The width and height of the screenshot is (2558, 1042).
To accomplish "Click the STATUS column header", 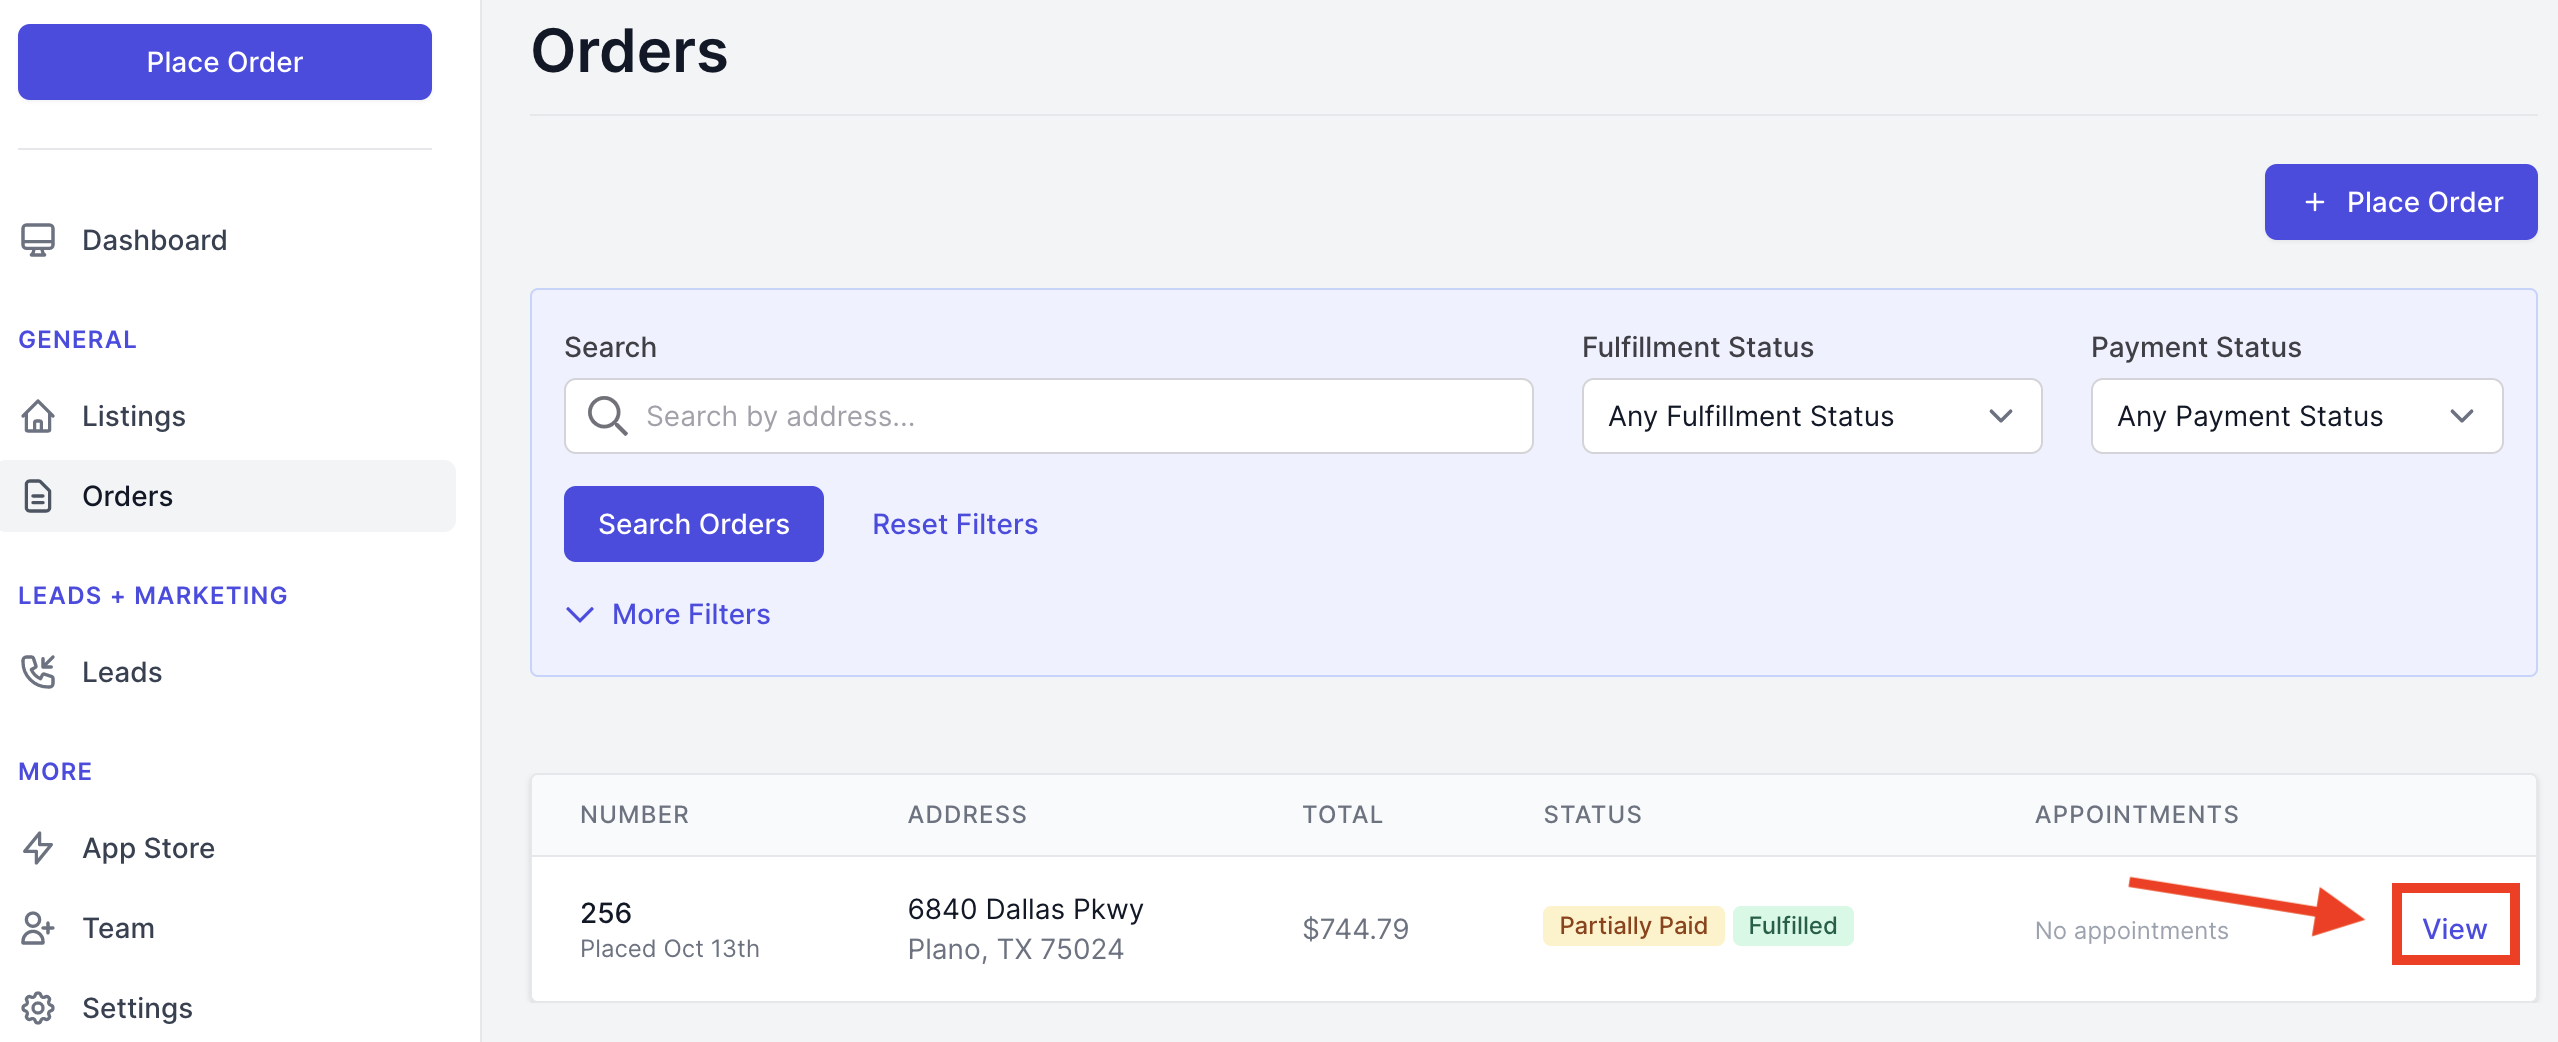I will click(1592, 815).
